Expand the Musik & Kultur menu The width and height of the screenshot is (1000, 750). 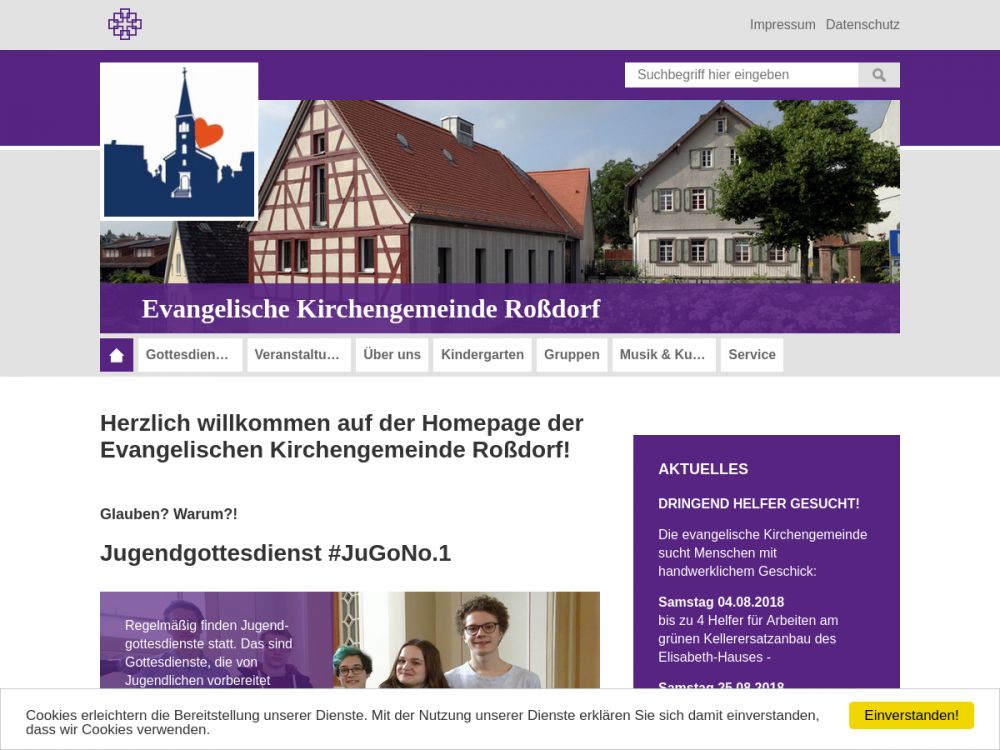click(664, 355)
